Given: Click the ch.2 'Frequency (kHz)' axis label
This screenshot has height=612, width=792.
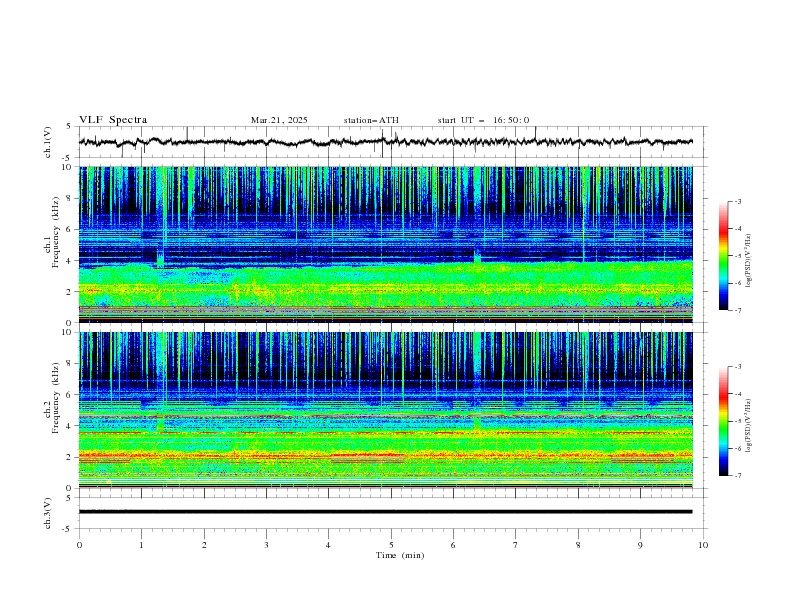Looking at the screenshot, I should pos(56,398).
